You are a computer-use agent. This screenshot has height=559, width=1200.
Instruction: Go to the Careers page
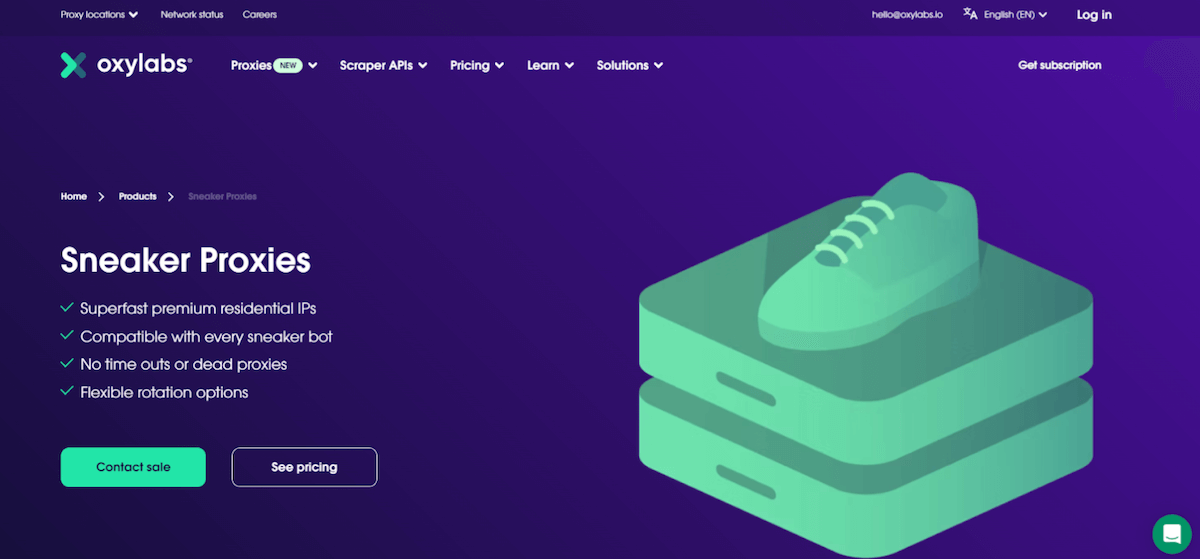click(x=260, y=15)
